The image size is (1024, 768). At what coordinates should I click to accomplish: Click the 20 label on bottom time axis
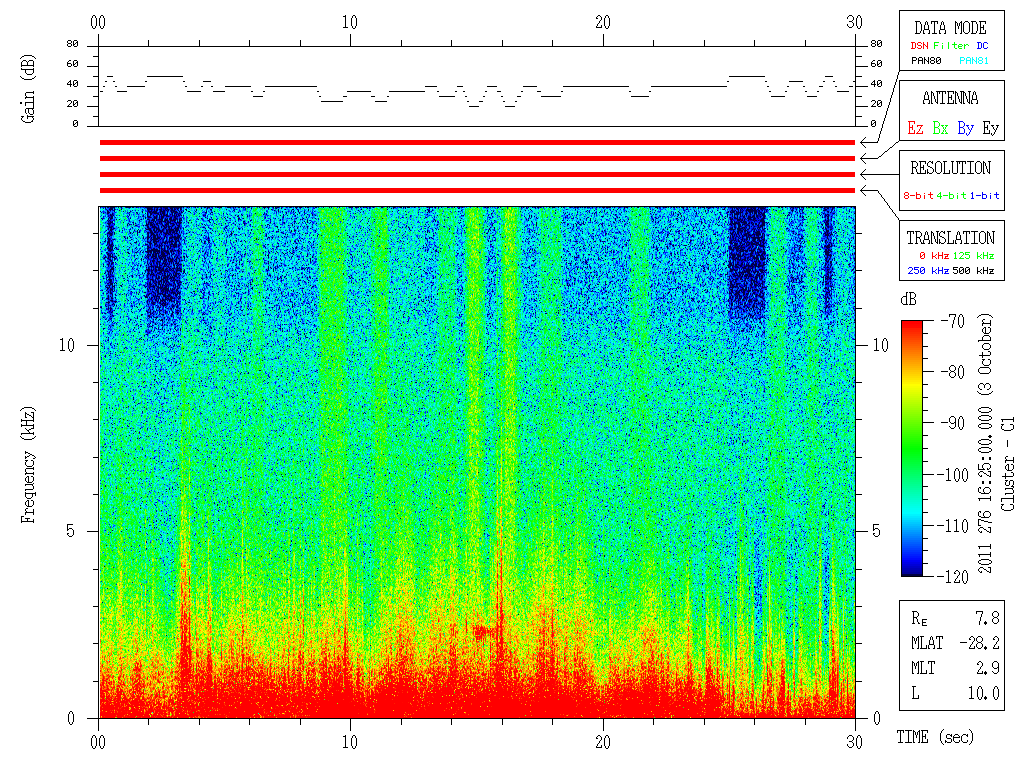(603, 742)
